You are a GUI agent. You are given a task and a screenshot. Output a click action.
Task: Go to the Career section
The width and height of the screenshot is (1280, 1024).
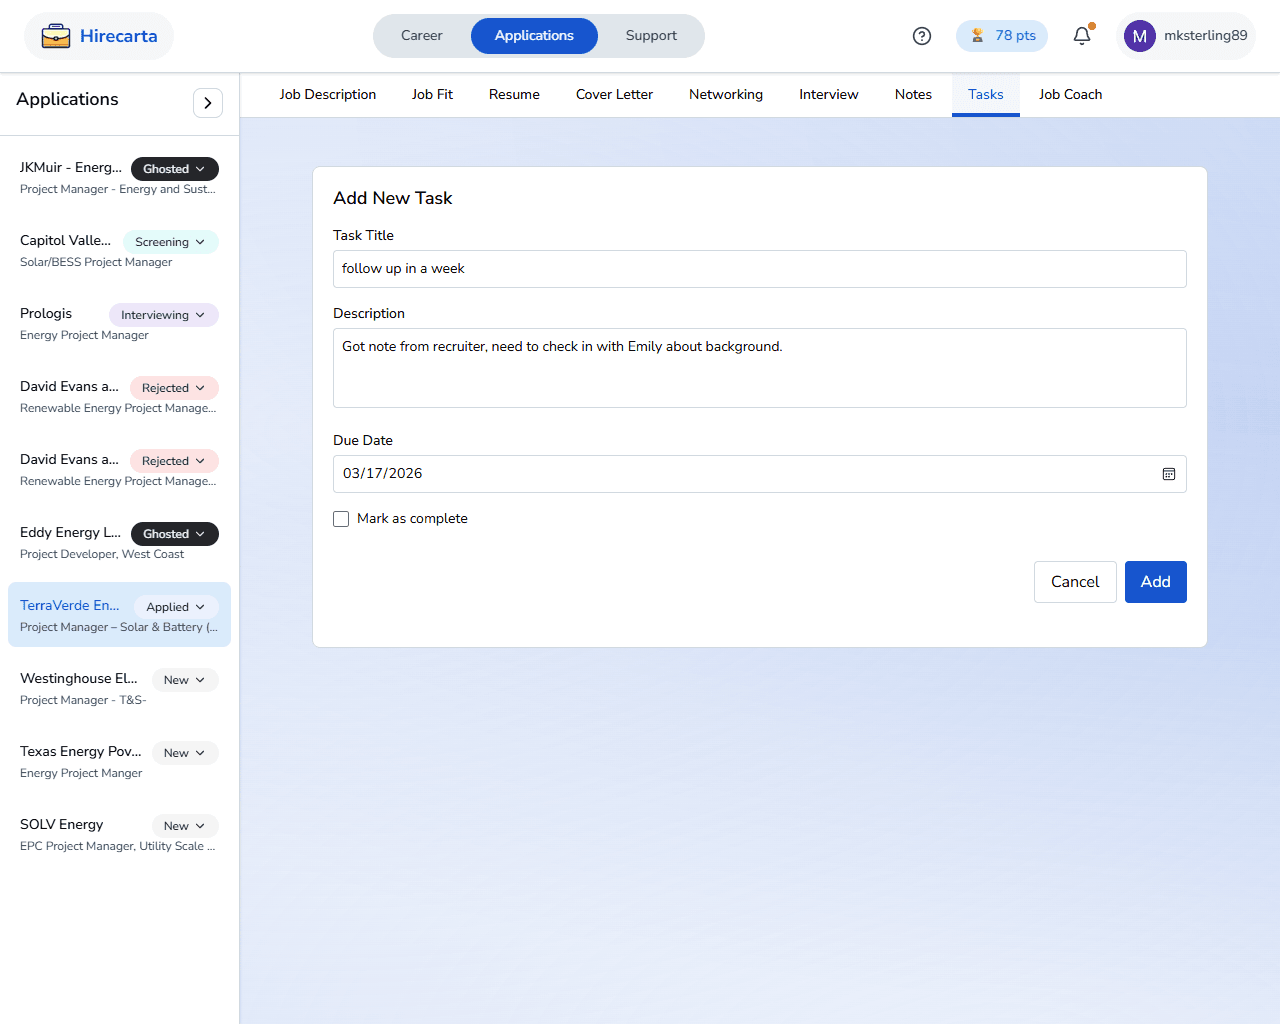pyautogui.click(x=421, y=36)
